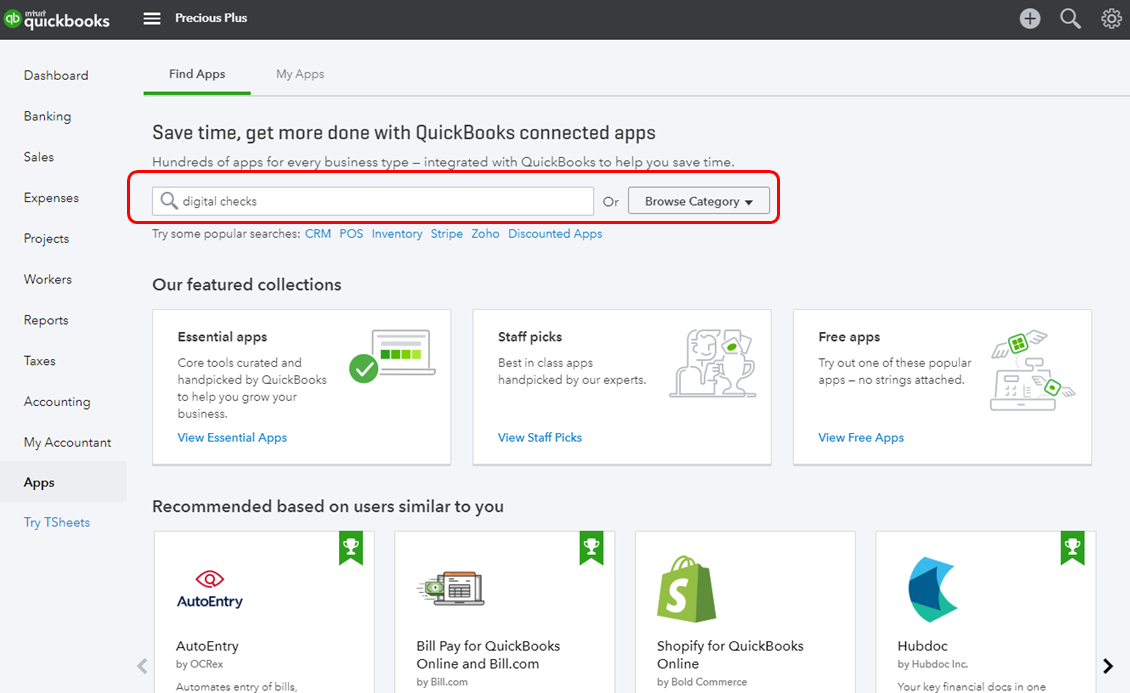Viewport: 1130px width, 693px height.
Task: Open the Try TSheets sidebar link
Action: tap(57, 522)
